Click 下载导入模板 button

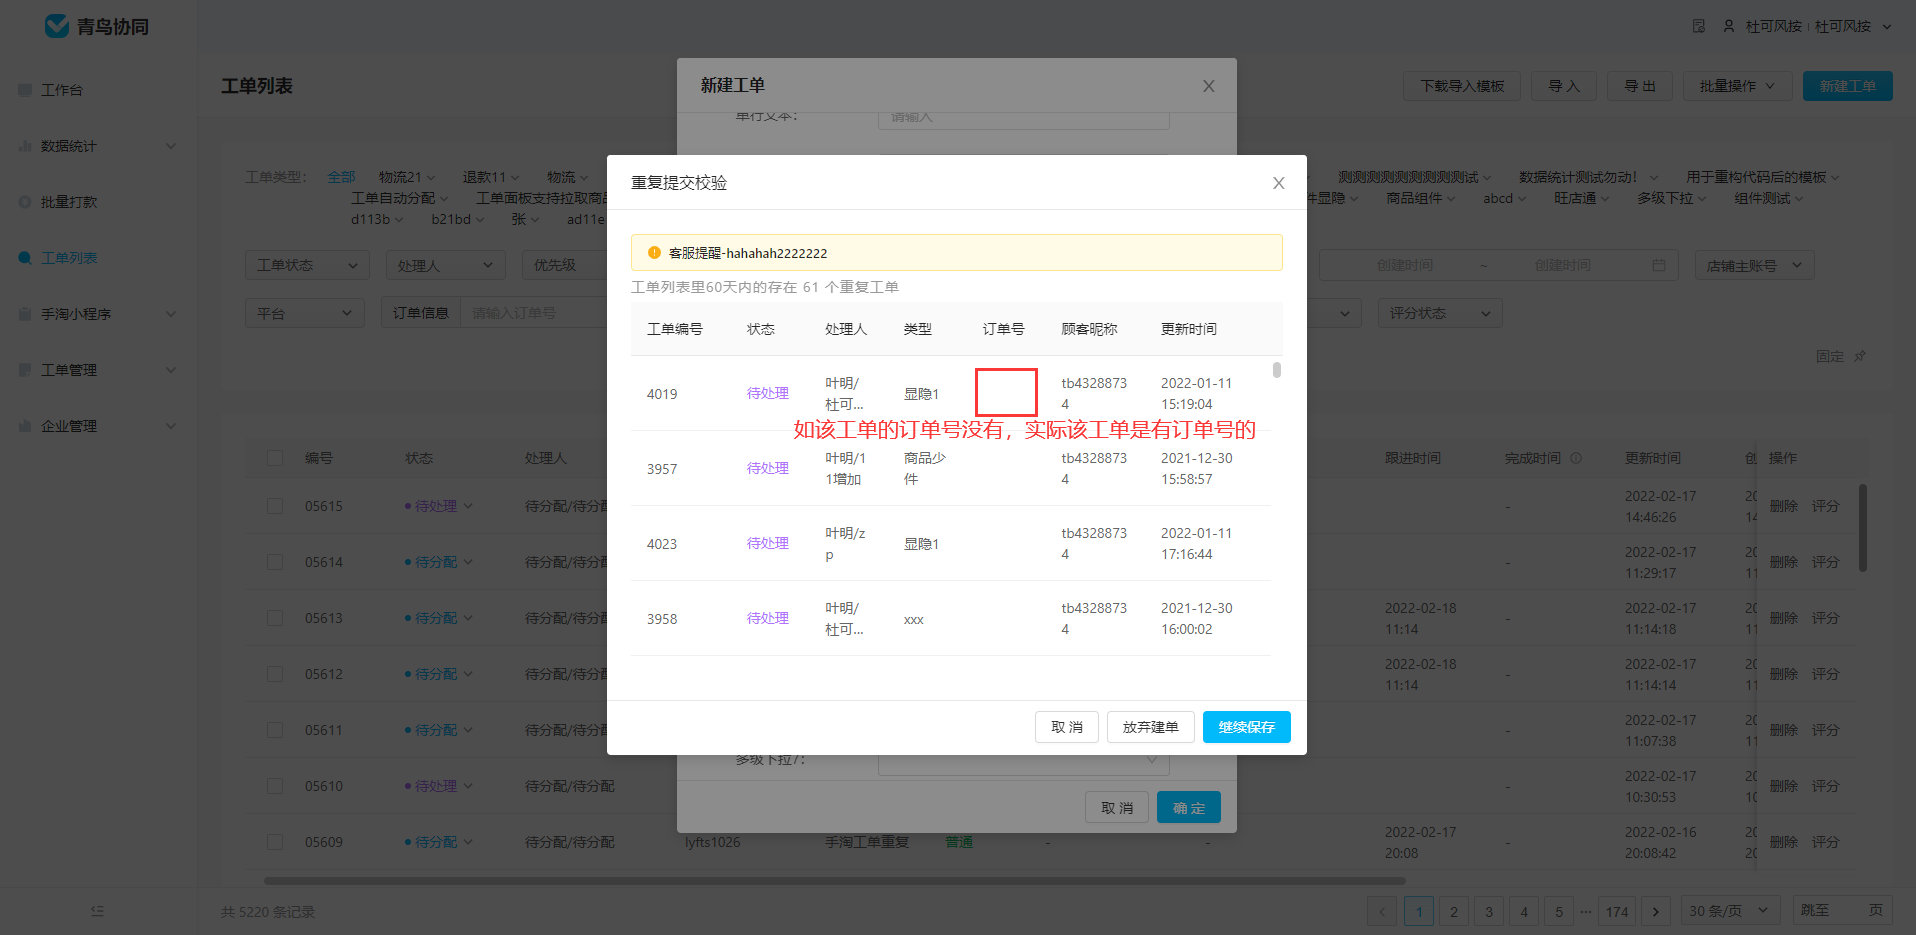pyautogui.click(x=1462, y=86)
